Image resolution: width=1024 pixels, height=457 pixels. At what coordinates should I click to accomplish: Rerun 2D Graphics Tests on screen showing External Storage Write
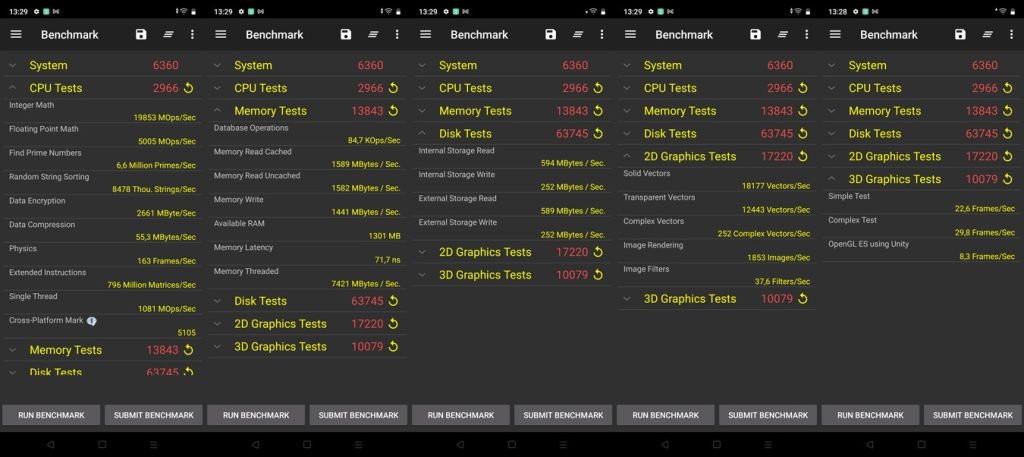point(598,252)
